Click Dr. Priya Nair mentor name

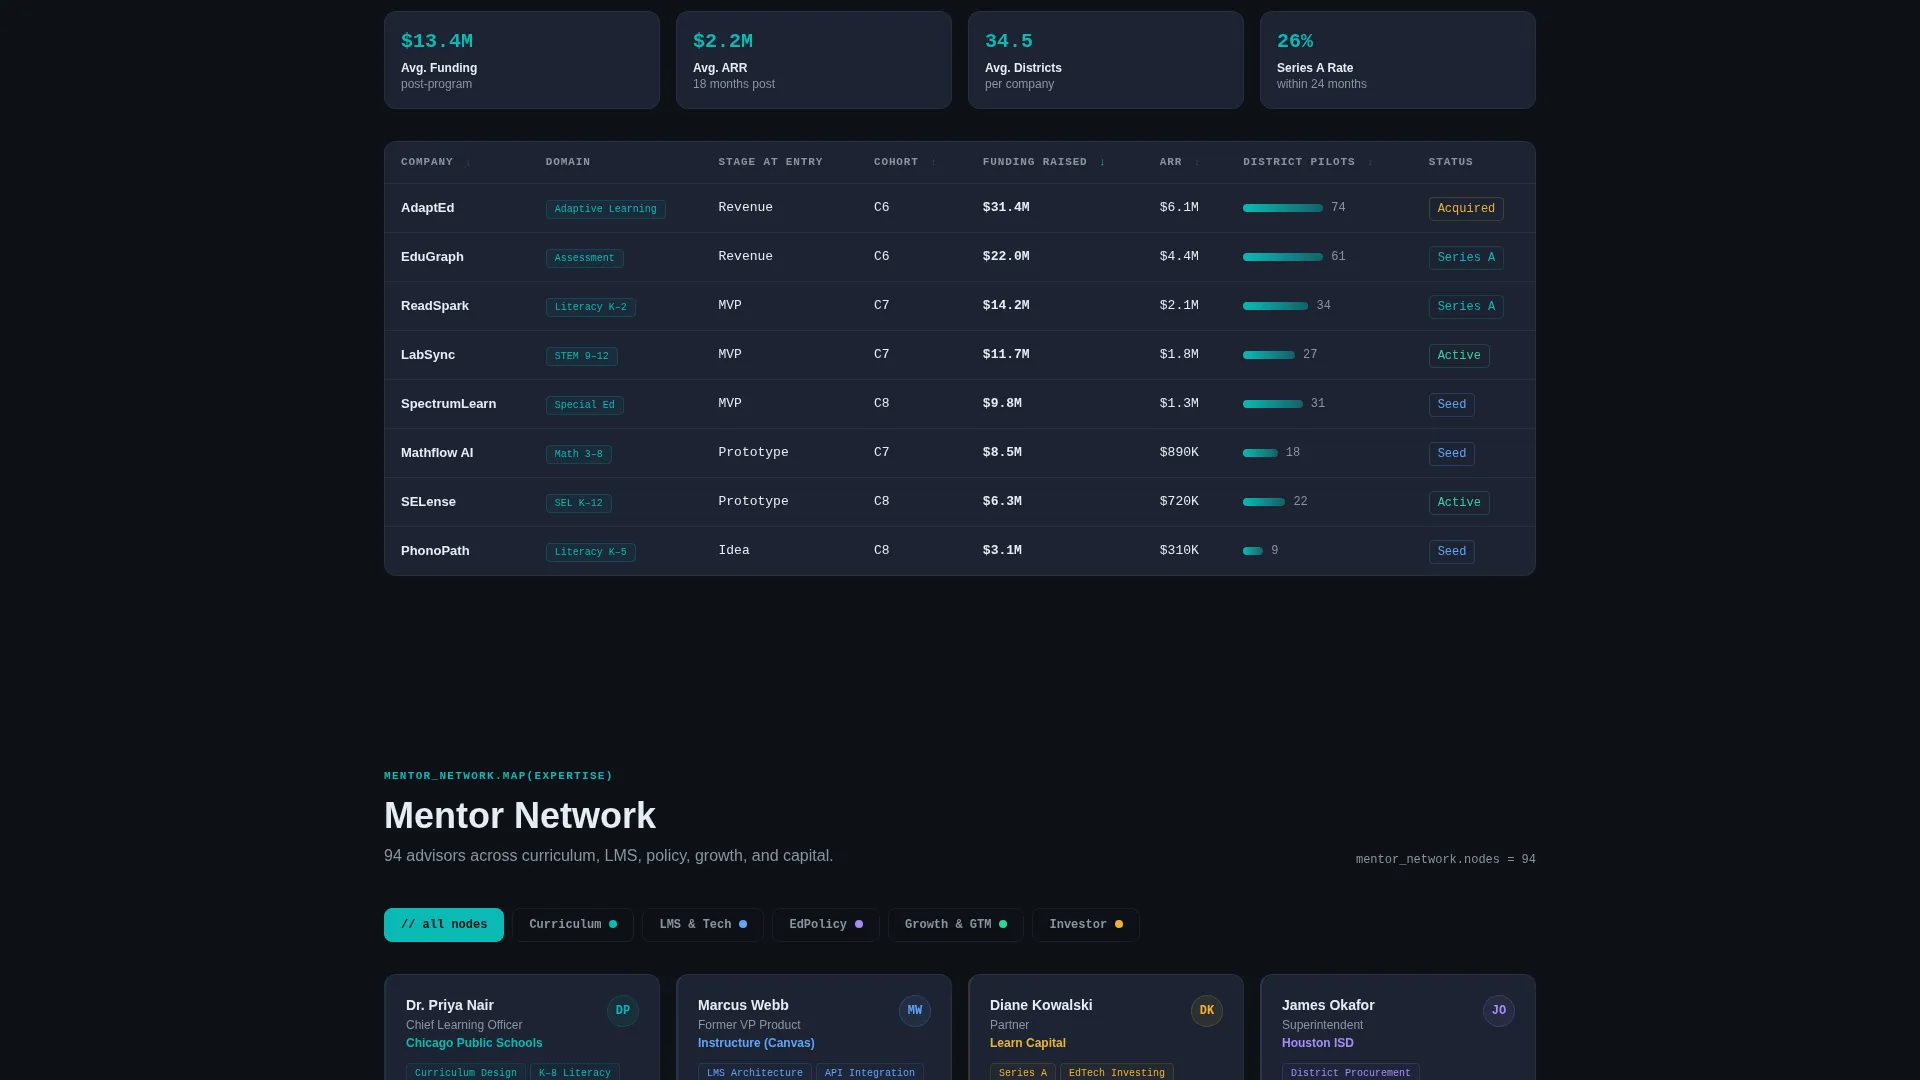coord(450,1006)
